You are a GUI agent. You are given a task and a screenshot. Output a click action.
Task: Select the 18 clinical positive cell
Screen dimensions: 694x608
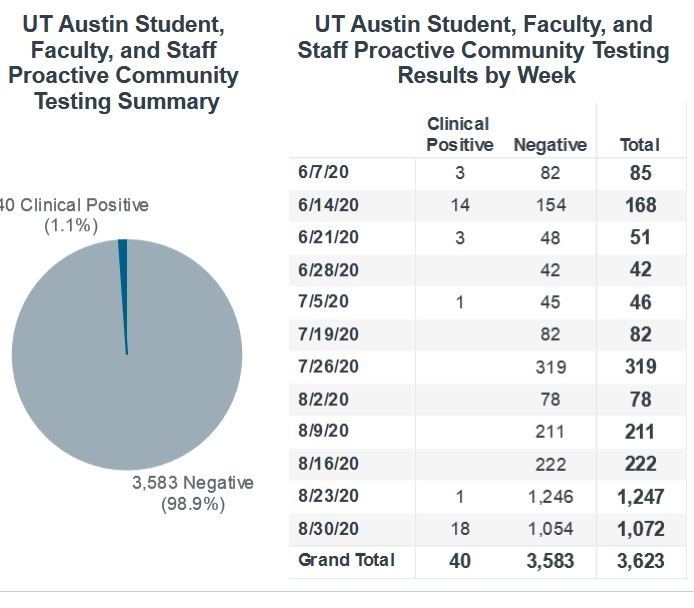click(460, 529)
